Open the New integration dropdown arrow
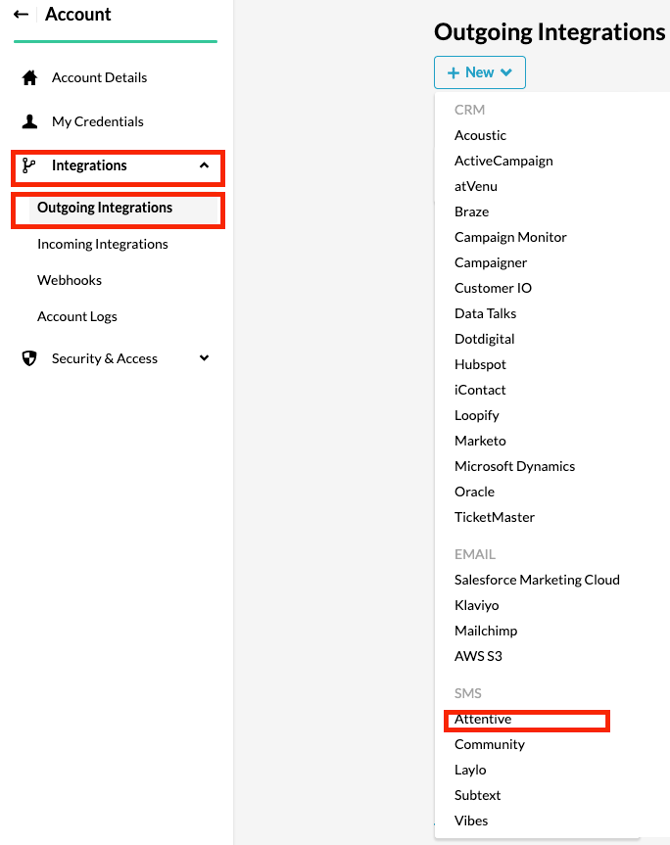The height and width of the screenshot is (845, 670). [506, 73]
